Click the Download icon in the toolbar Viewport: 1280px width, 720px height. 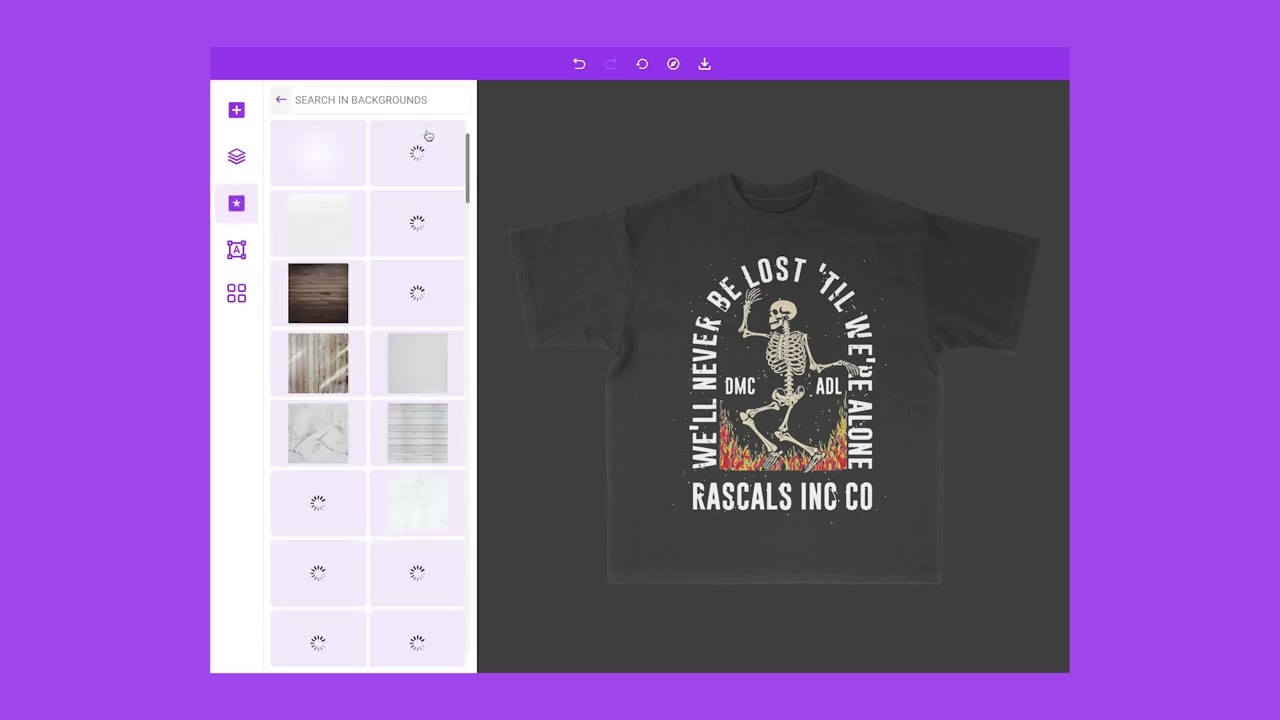pyautogui.click(x=704, y=64)
